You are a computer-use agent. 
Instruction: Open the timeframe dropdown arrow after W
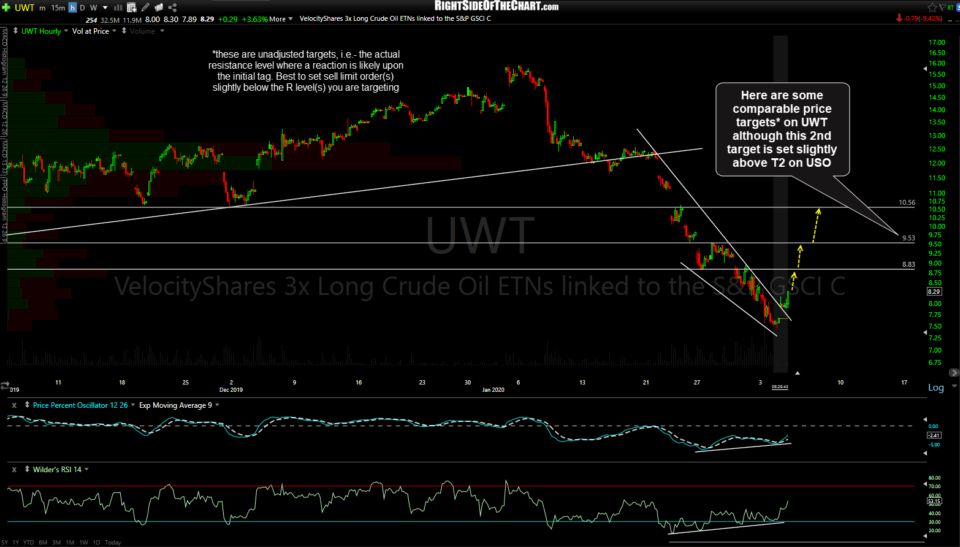(105, 8)
